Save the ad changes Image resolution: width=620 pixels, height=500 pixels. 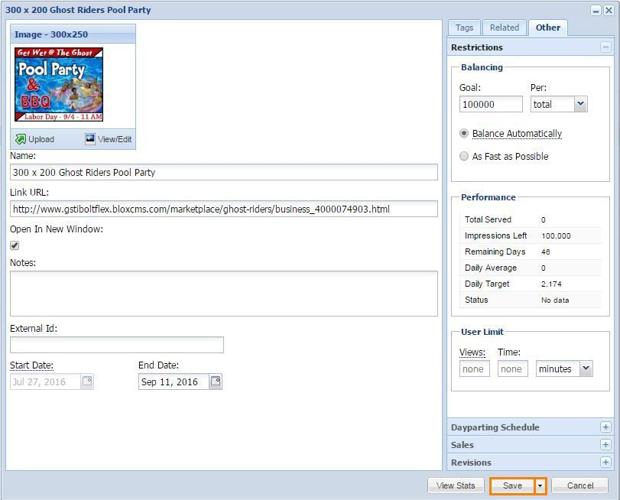512,485
